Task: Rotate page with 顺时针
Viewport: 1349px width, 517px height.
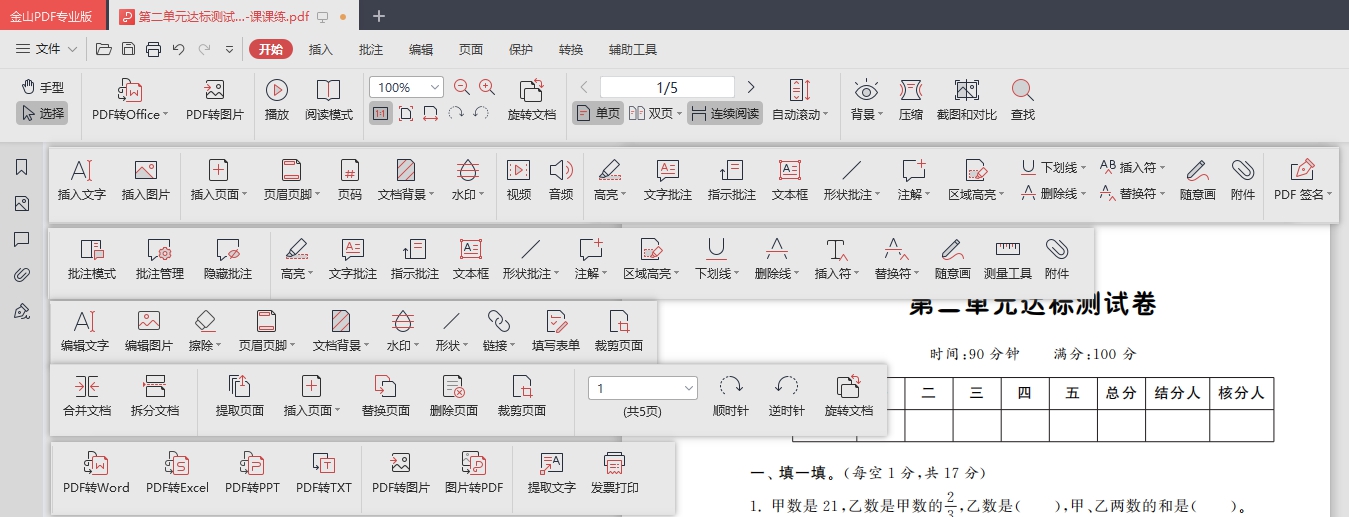Action: pos(731,397)
